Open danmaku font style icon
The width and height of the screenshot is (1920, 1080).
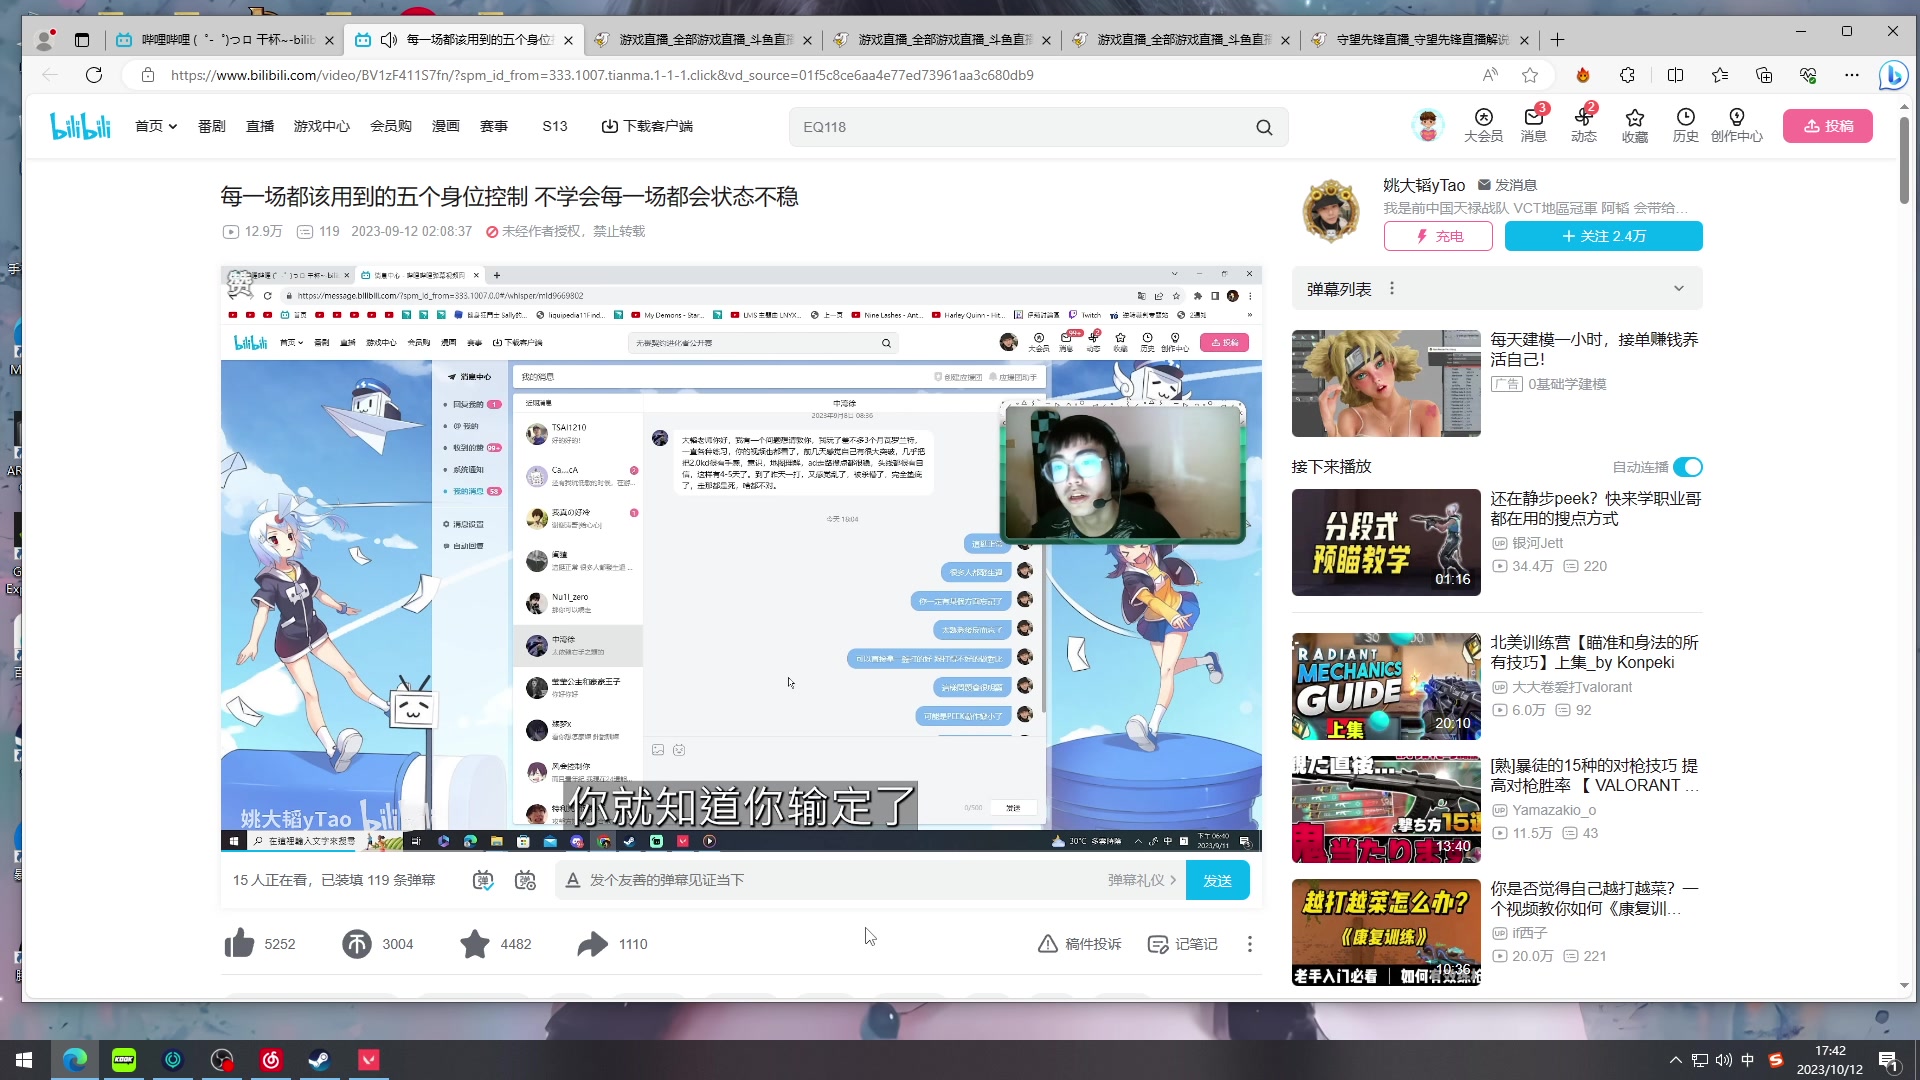tap(573, 880)
